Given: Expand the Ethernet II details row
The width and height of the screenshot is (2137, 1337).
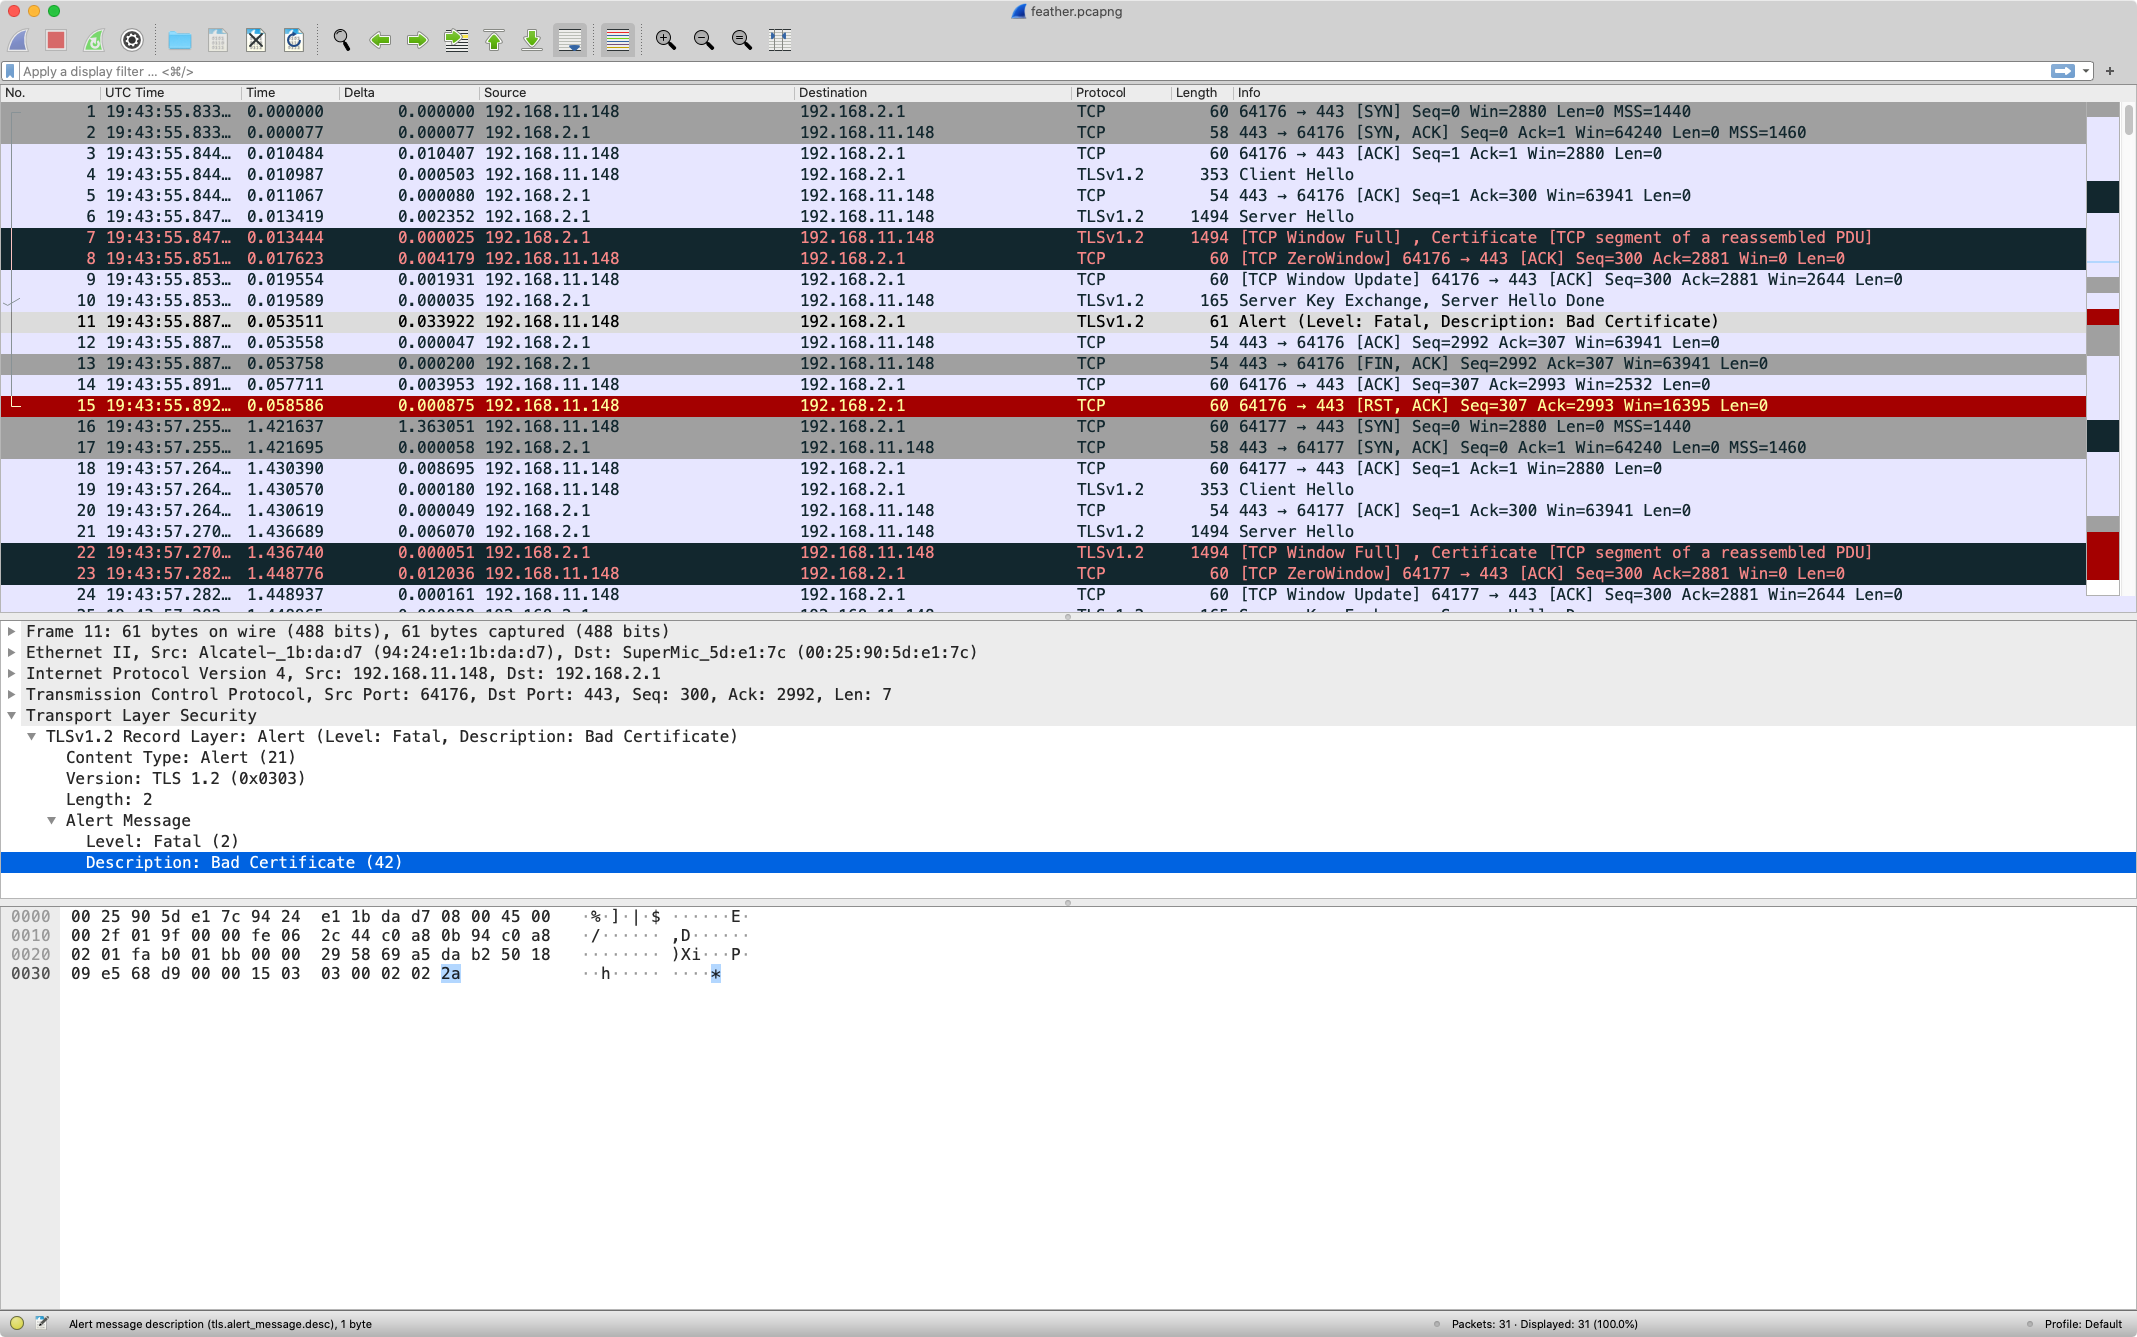Looking at the screenshot, I should click(12, 652).
